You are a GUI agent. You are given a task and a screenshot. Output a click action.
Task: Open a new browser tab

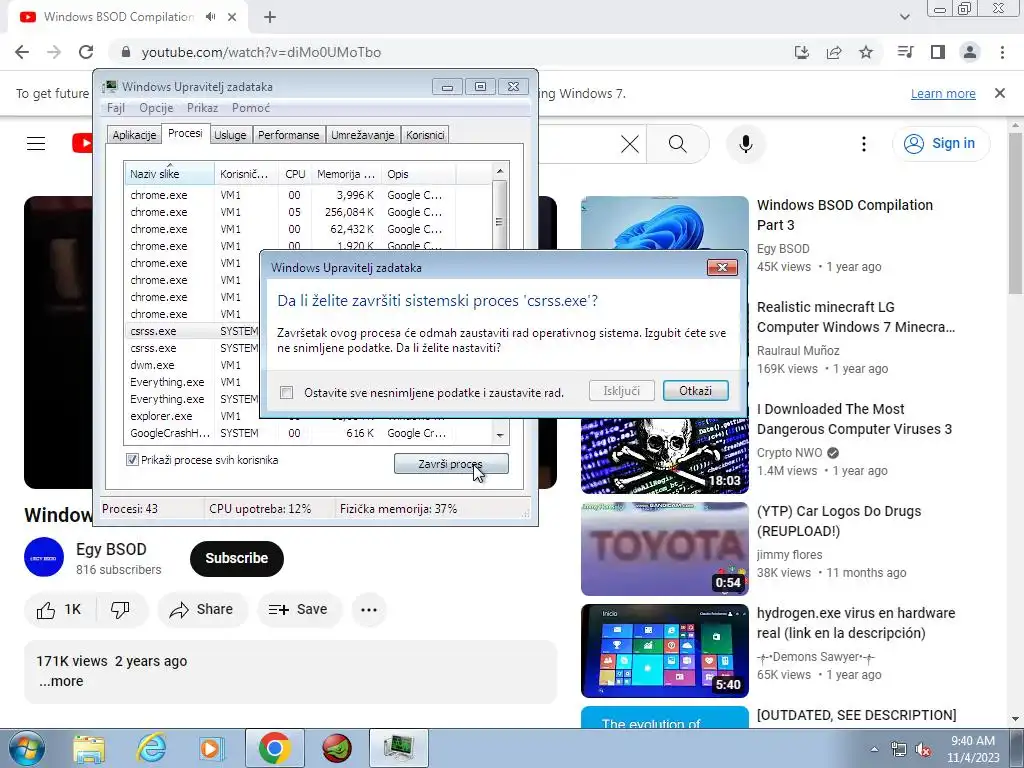pos(270,17)
